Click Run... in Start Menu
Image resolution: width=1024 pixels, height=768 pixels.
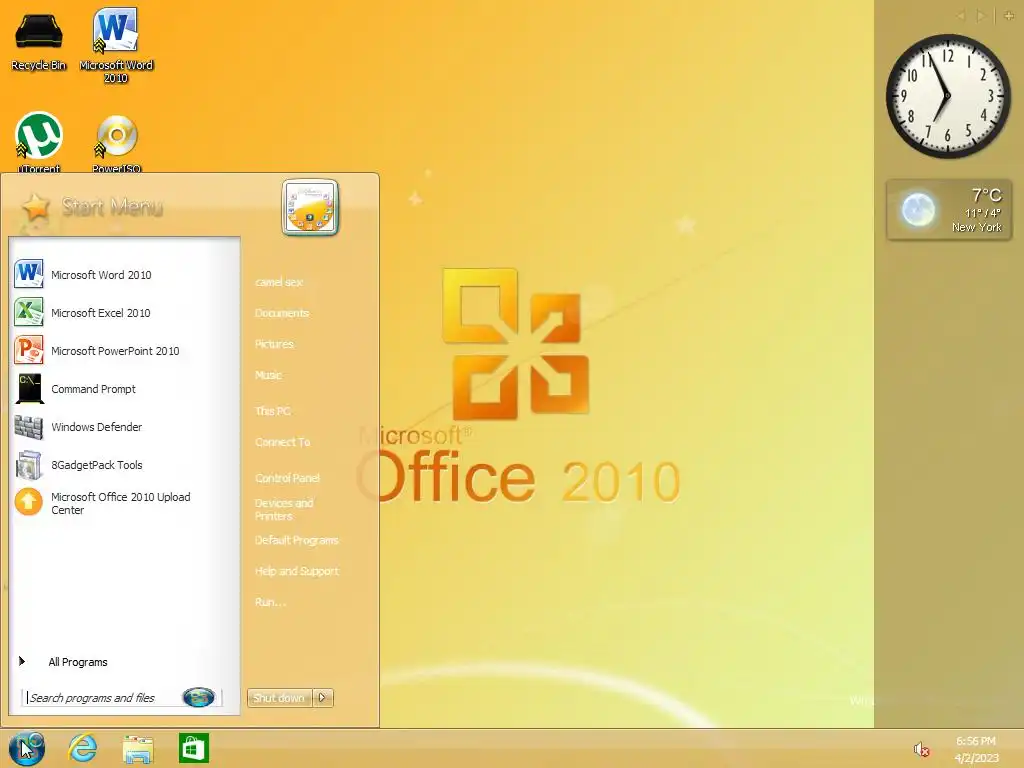pos(270,602)
